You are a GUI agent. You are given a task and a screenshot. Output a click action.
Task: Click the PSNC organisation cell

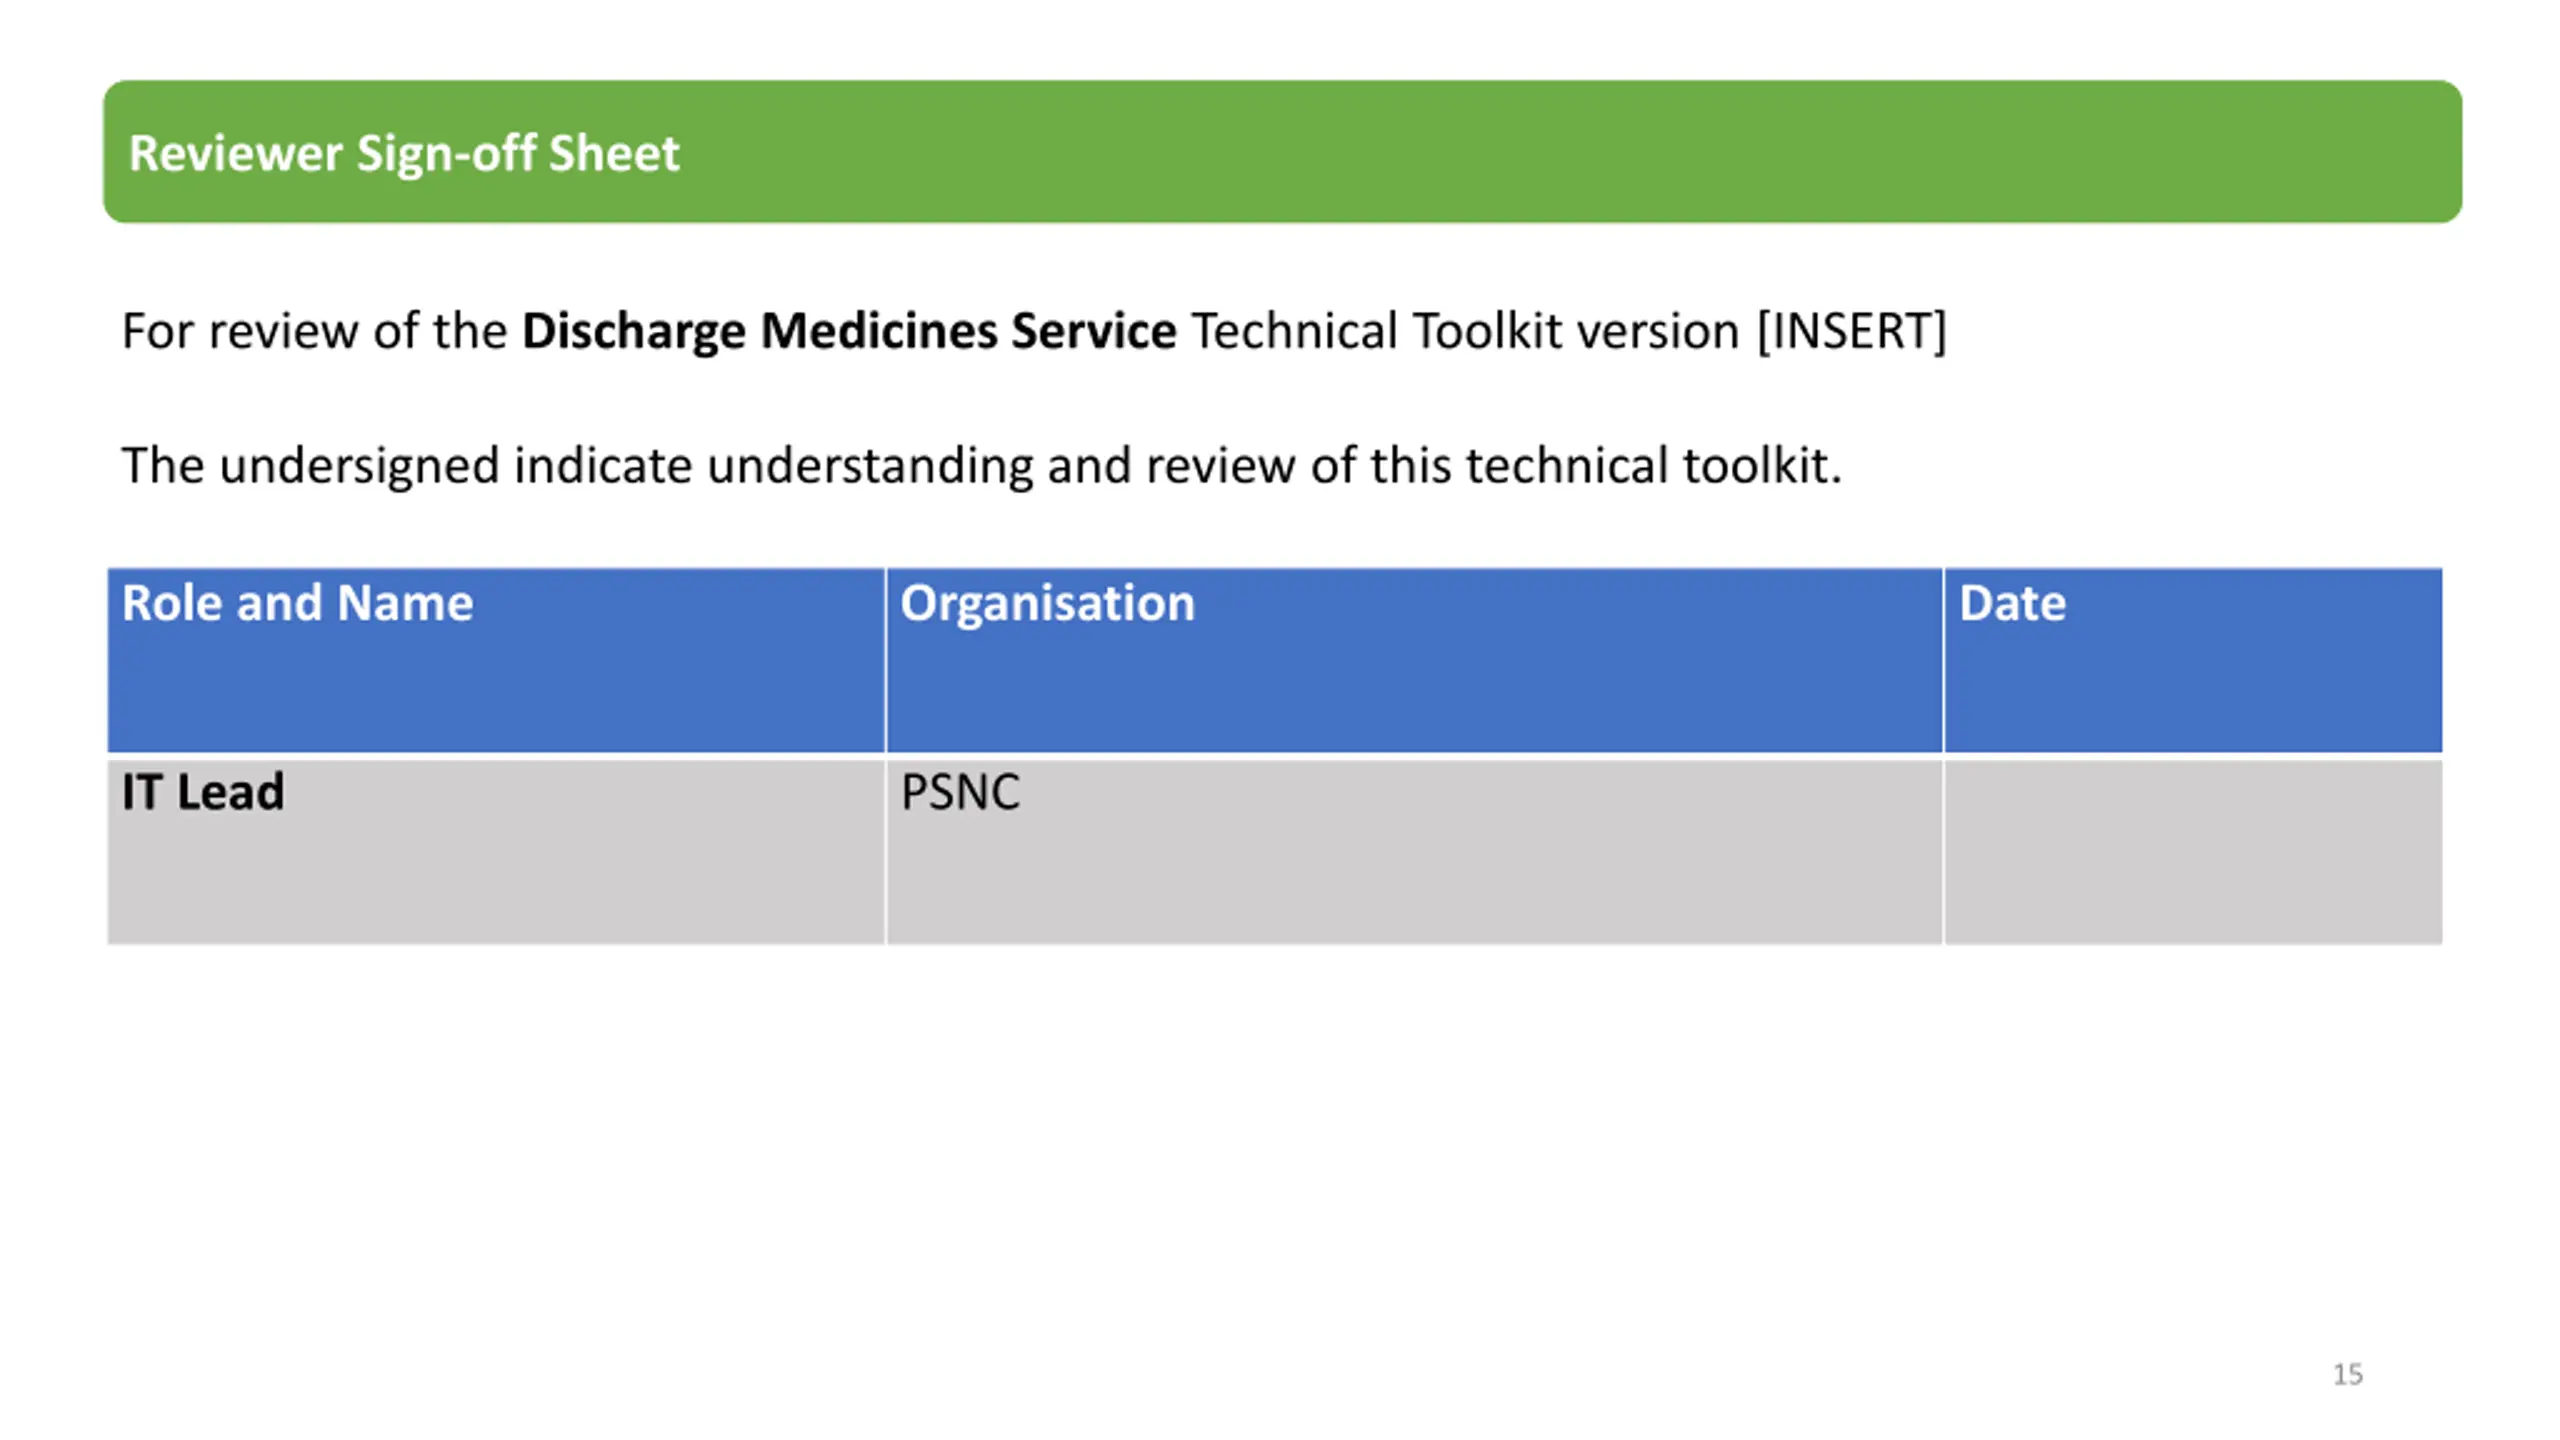[x=1414, y=852]
